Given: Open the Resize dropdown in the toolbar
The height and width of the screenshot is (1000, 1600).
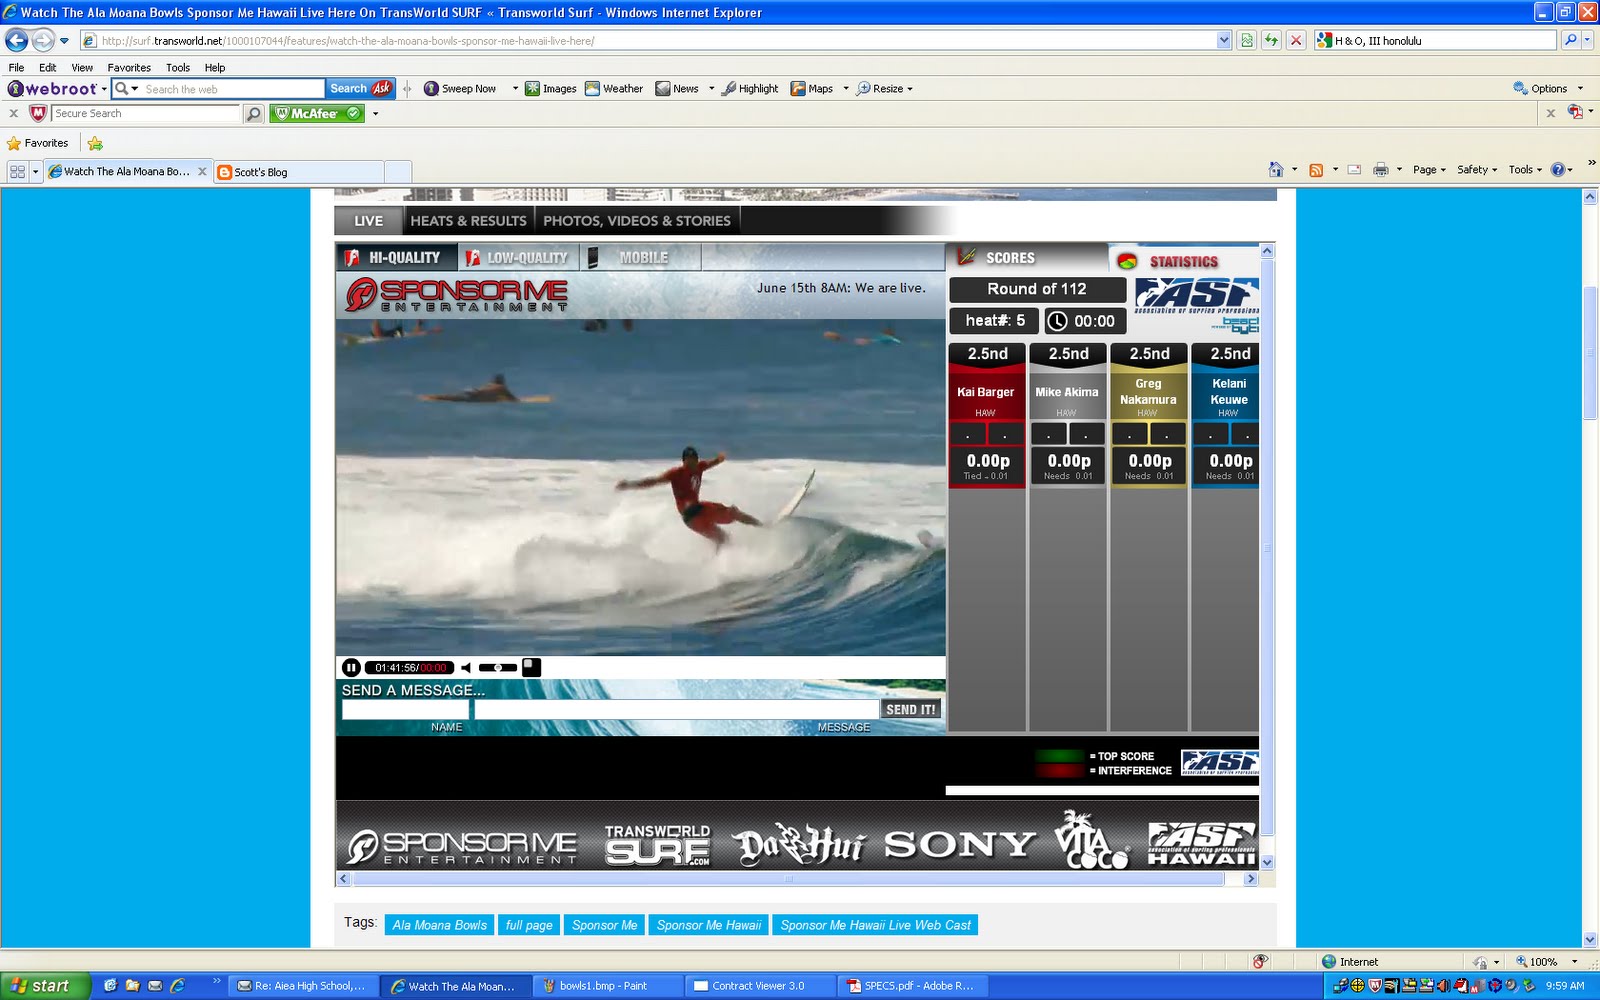Looking at the screenshot, I should 884,88.
